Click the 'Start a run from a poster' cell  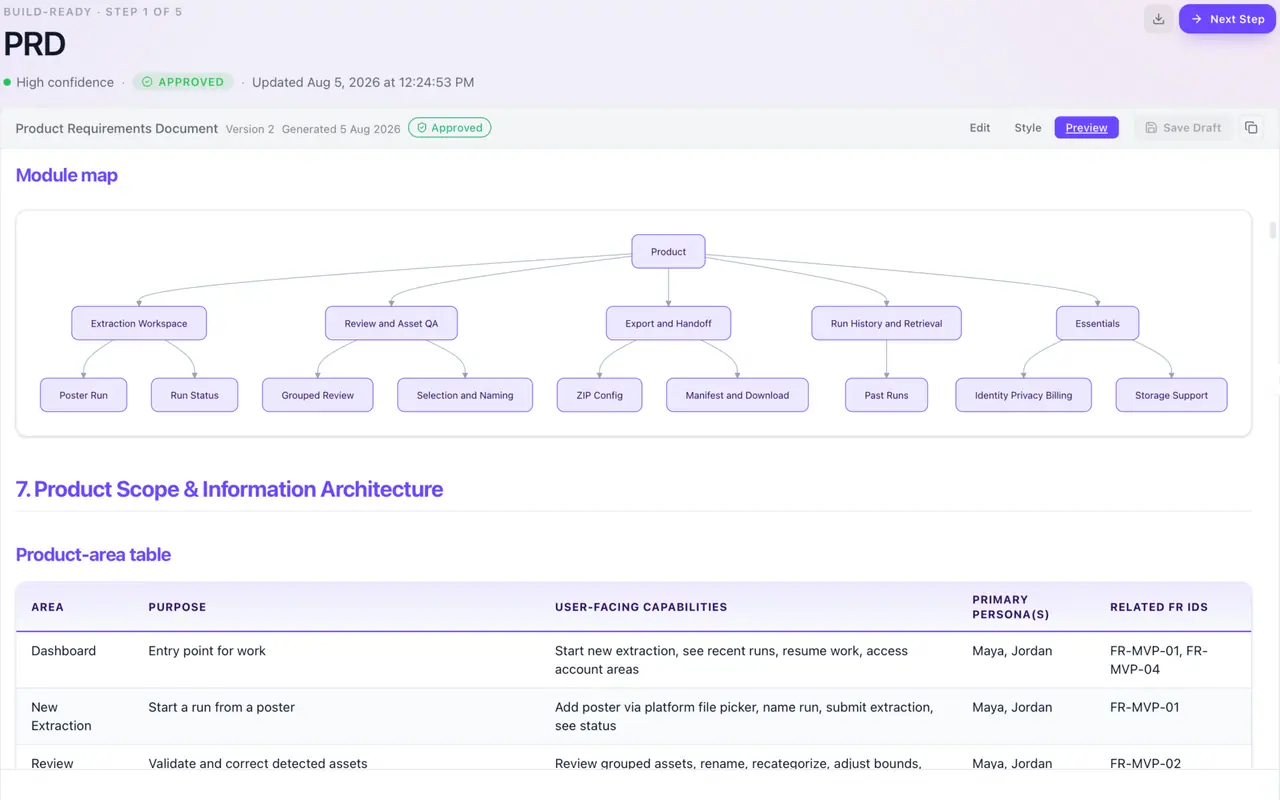click(222, 707)
